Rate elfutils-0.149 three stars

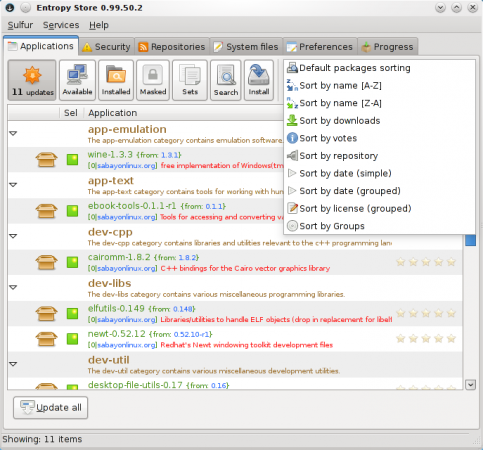tap(426, 314)
